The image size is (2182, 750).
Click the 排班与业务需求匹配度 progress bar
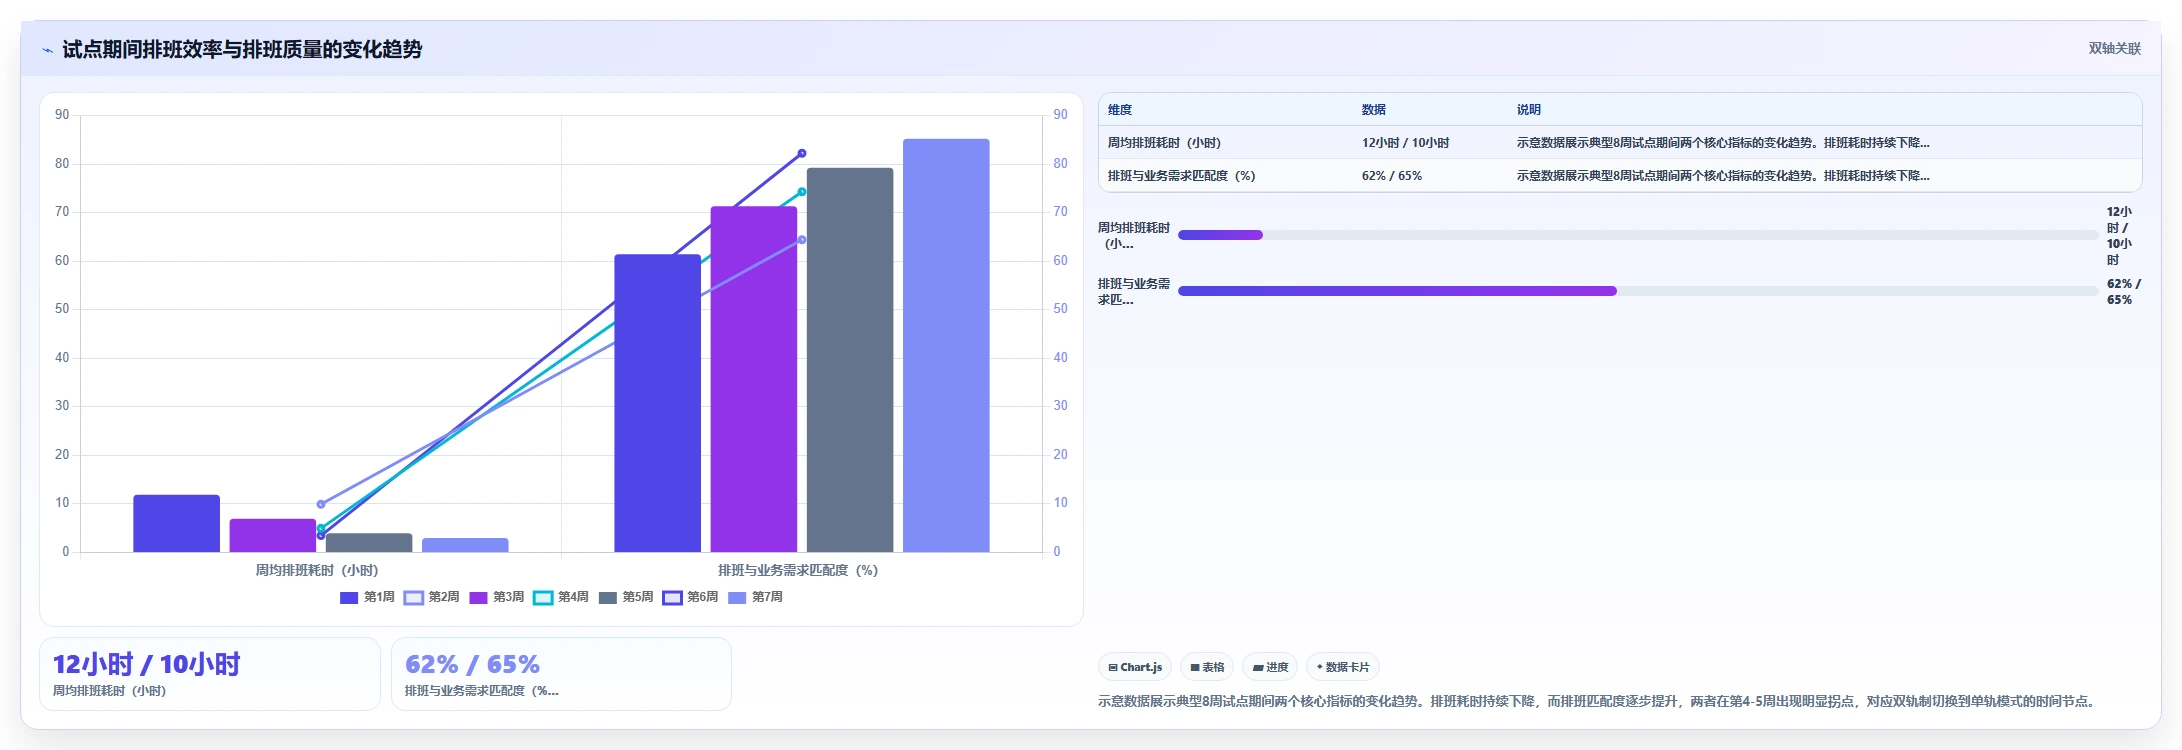[1638, 291]
